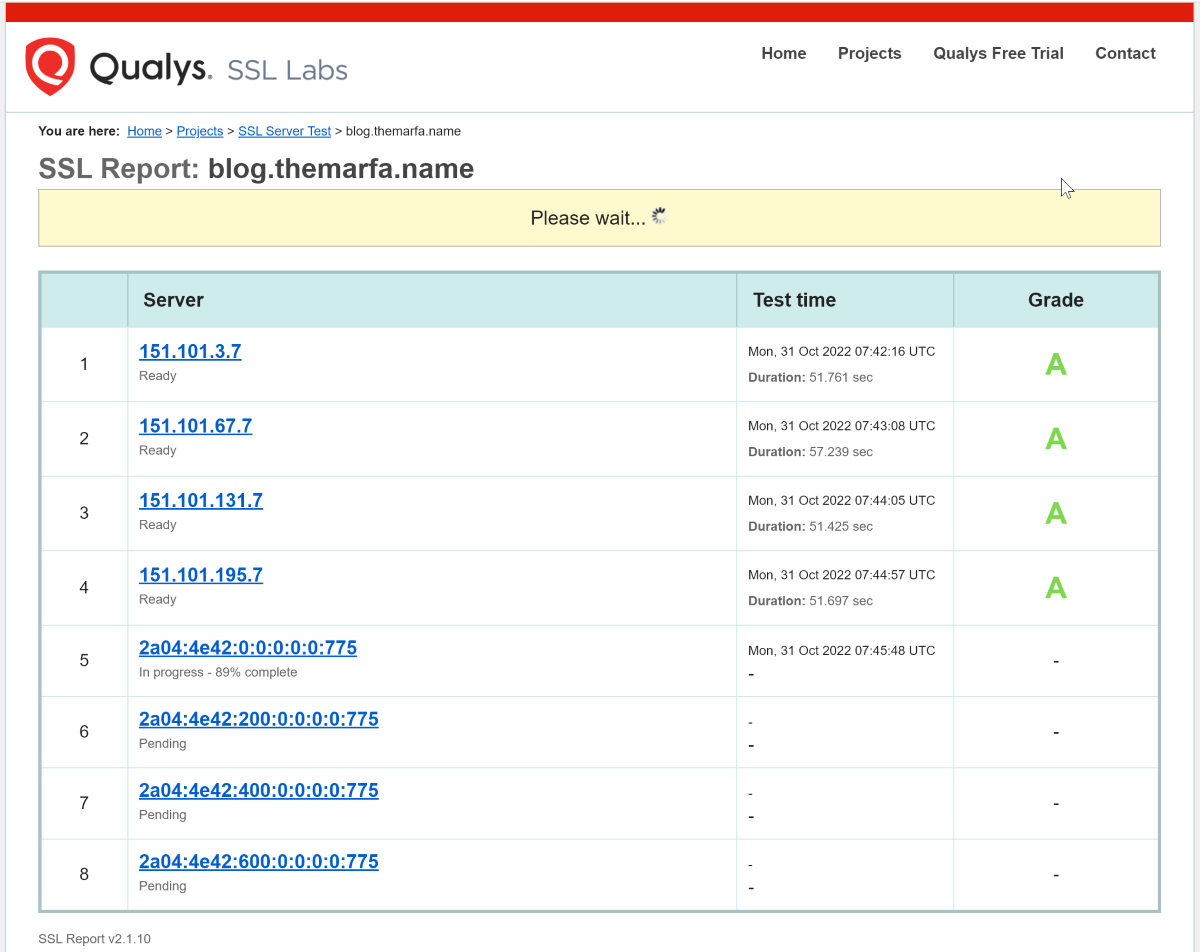
Task: Click the grade A for 151.101.131.7
Action: tap(1056, 514)
